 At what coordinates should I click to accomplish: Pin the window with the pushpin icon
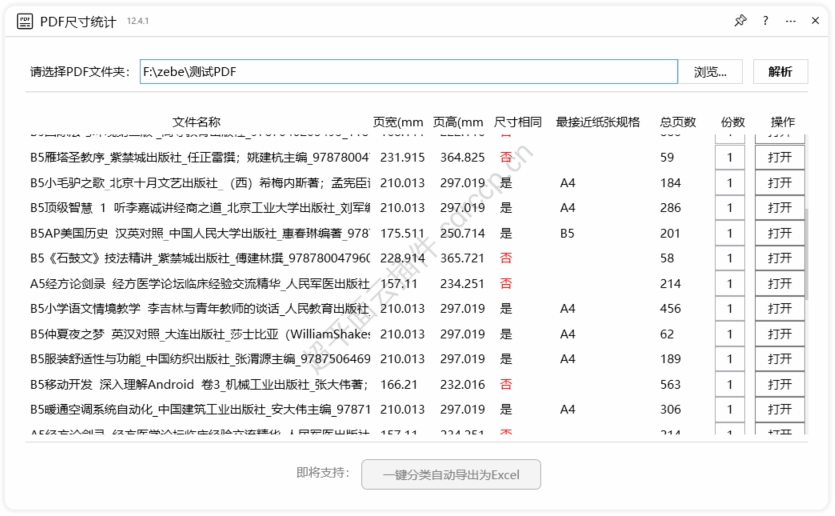740,21
